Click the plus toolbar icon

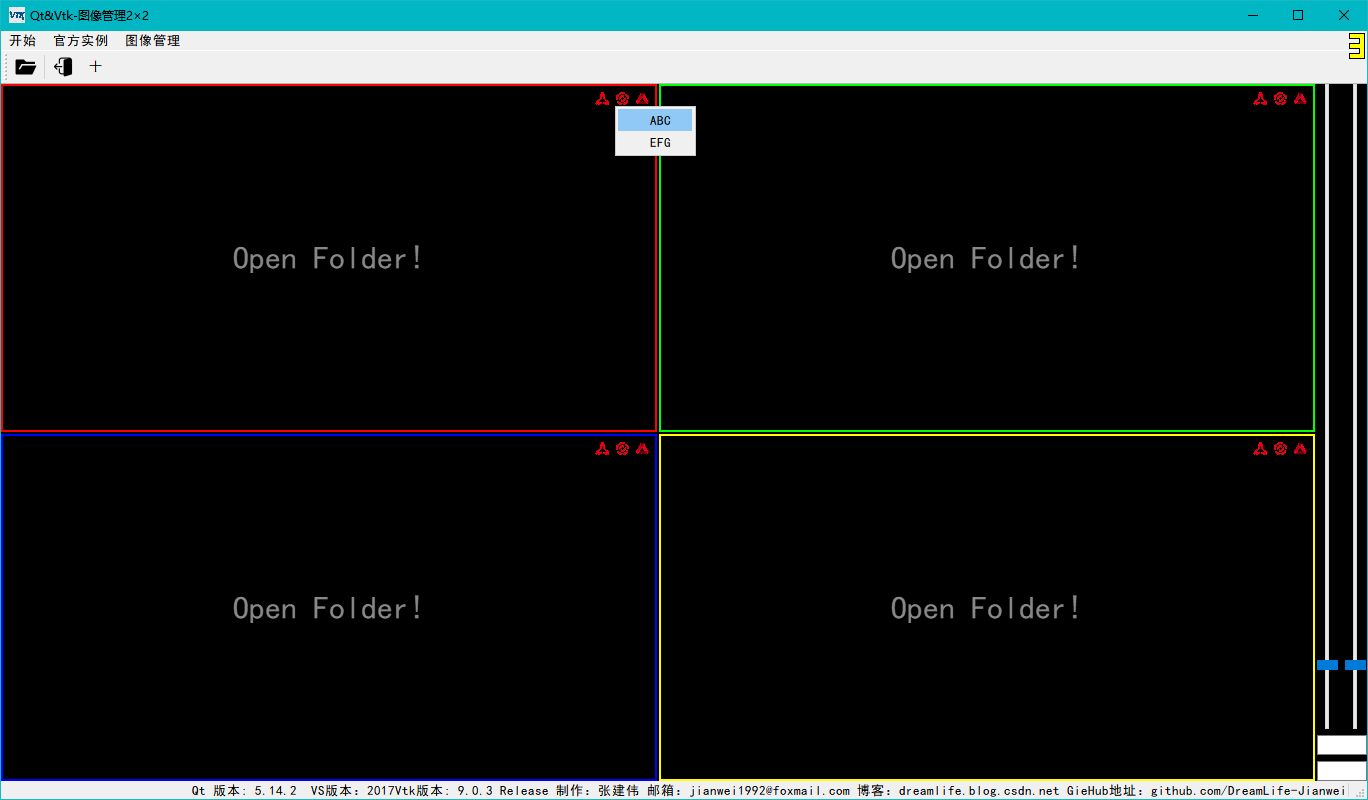(x=96, y=67)
